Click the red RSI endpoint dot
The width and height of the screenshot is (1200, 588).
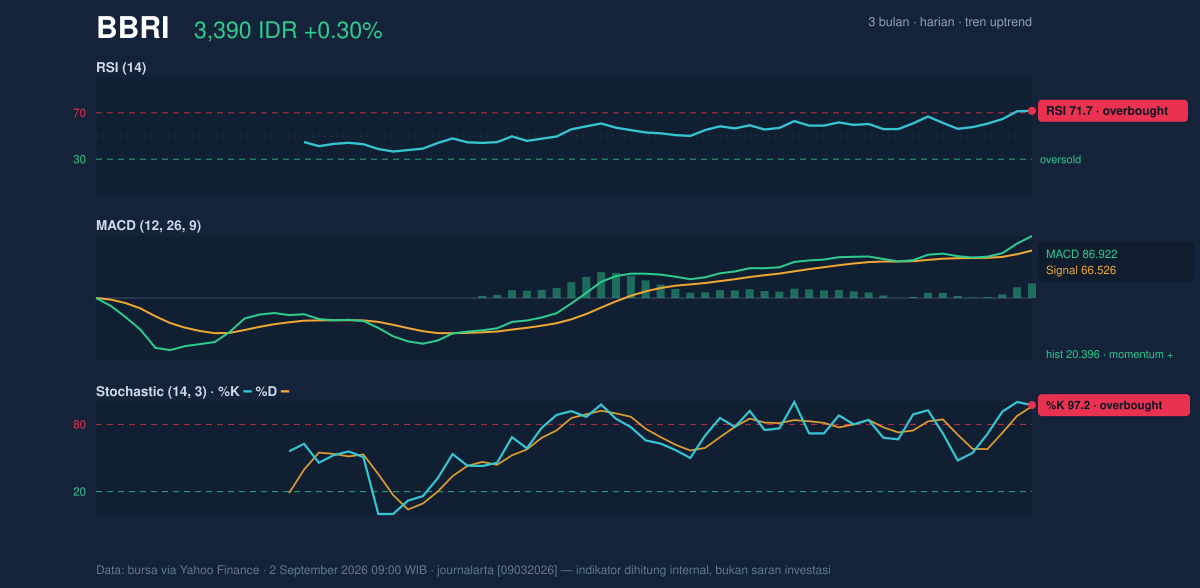[1032, 111]
